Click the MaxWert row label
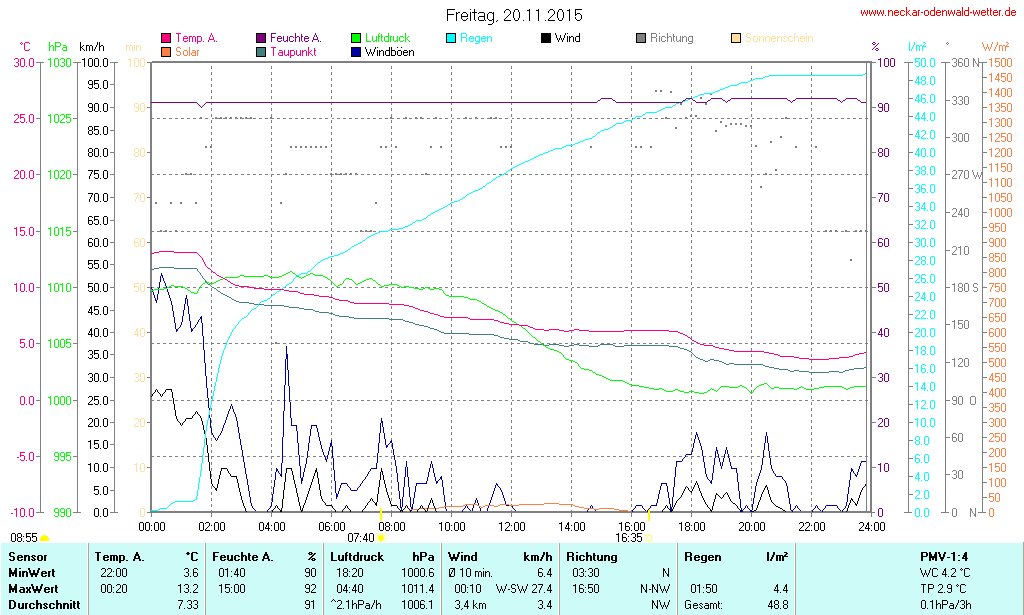Image resolution: width=1024 pixels, height=615 pixels. (x=33, y=589)
